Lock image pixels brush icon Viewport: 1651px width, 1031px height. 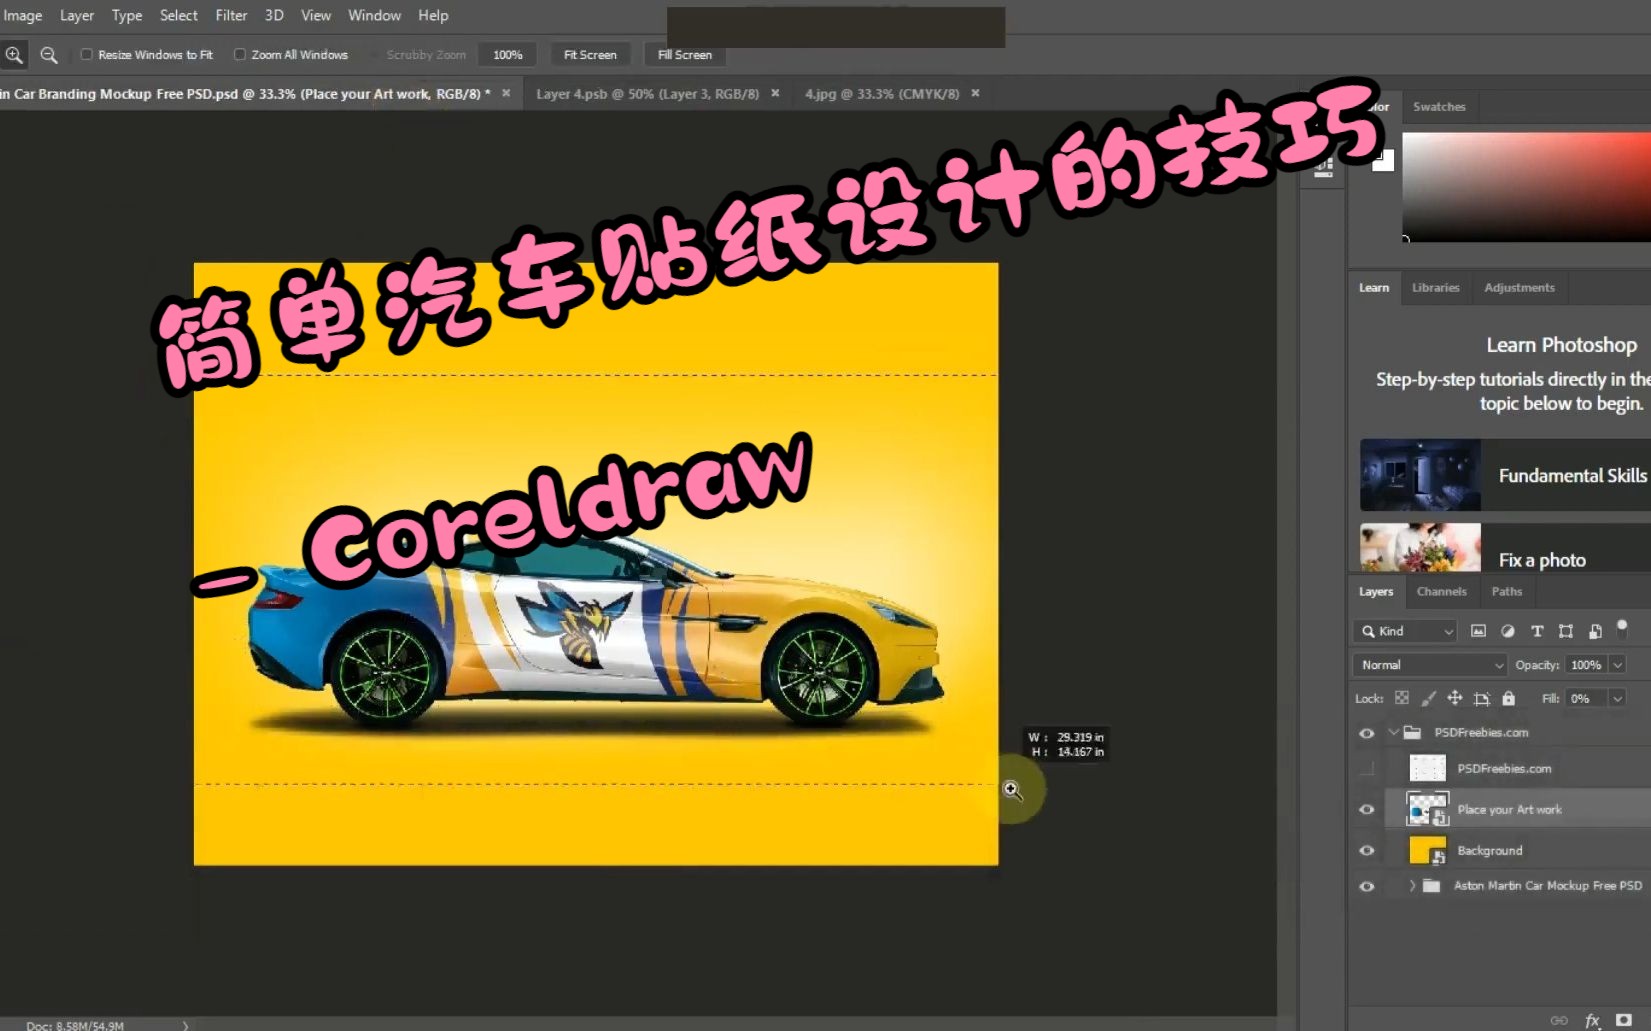click(x=1428, y=698)
